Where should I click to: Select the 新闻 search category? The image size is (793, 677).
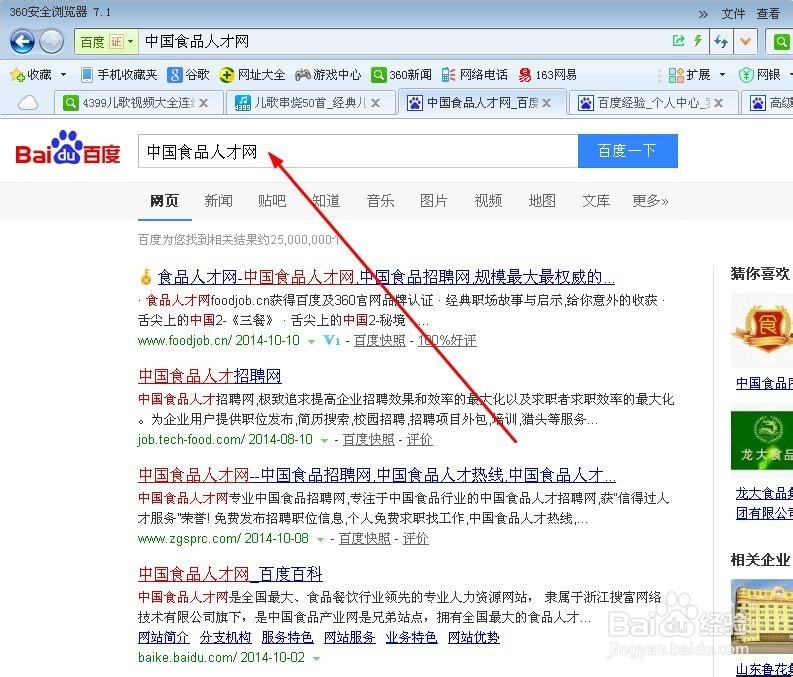(218, 201)
